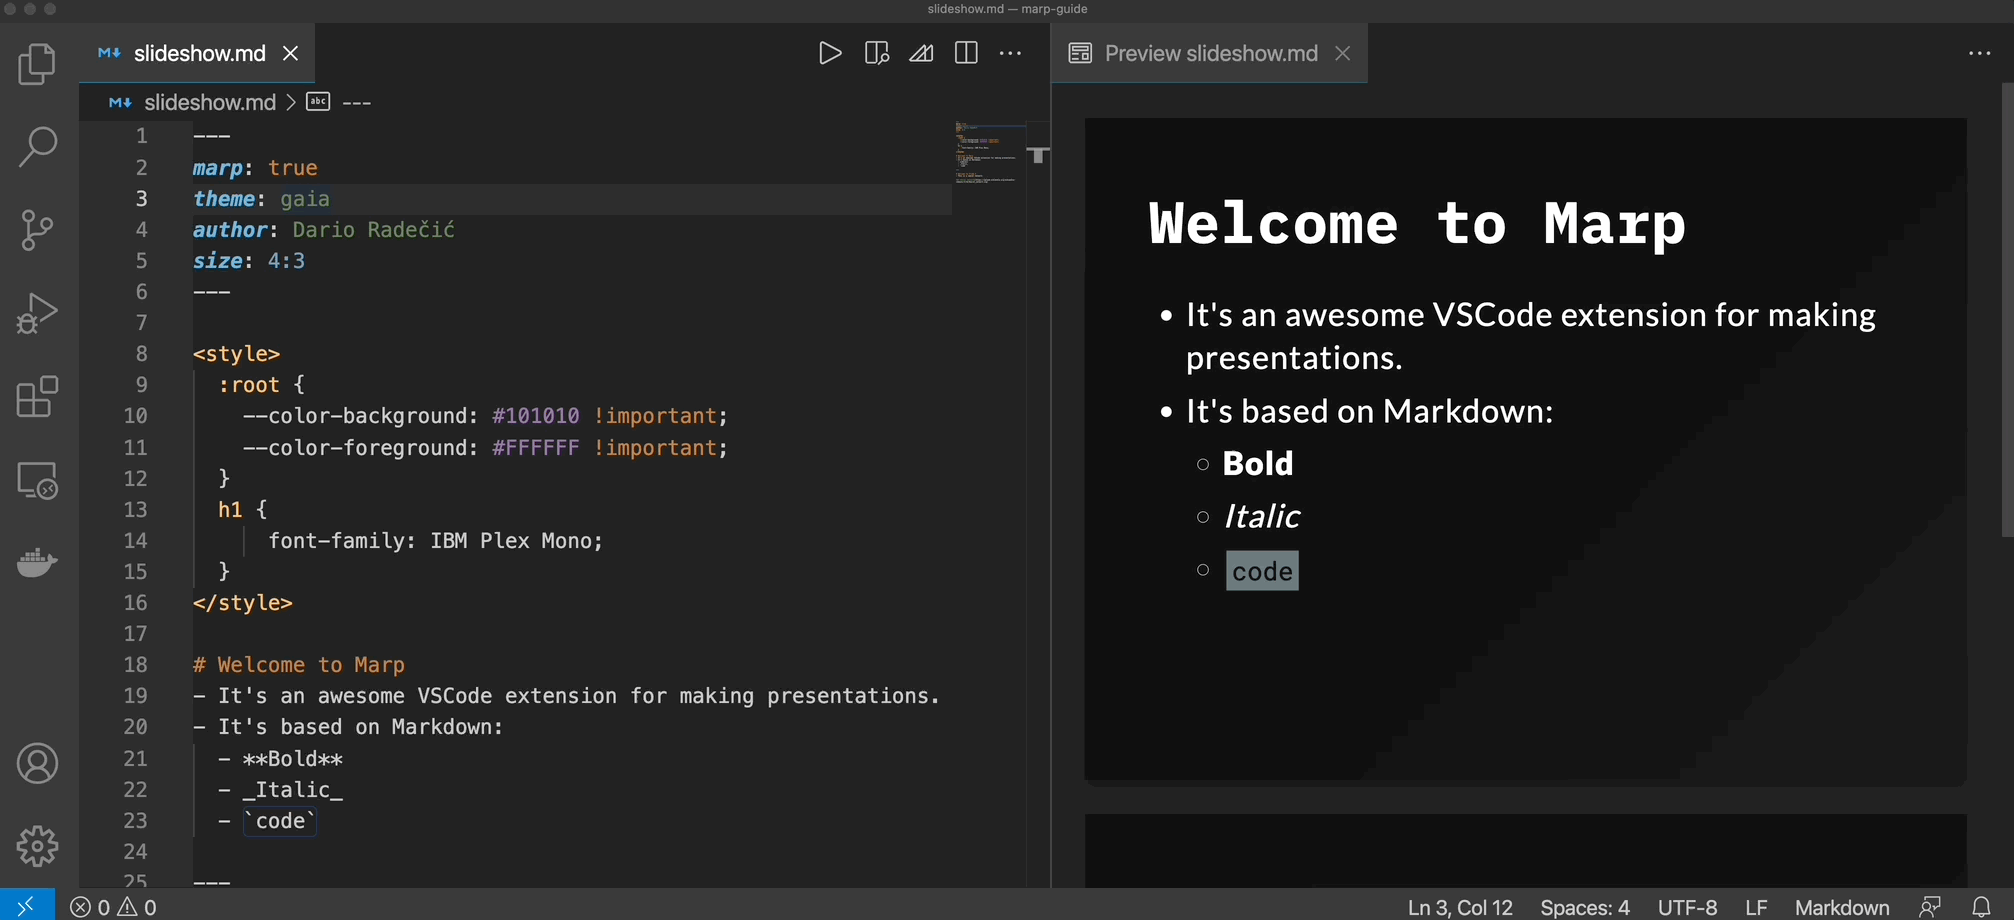Switch to Preview slideshow.md tab
Viewport: 2014px width, 920px height.
pyautogui.click(x=1210, y=53)
